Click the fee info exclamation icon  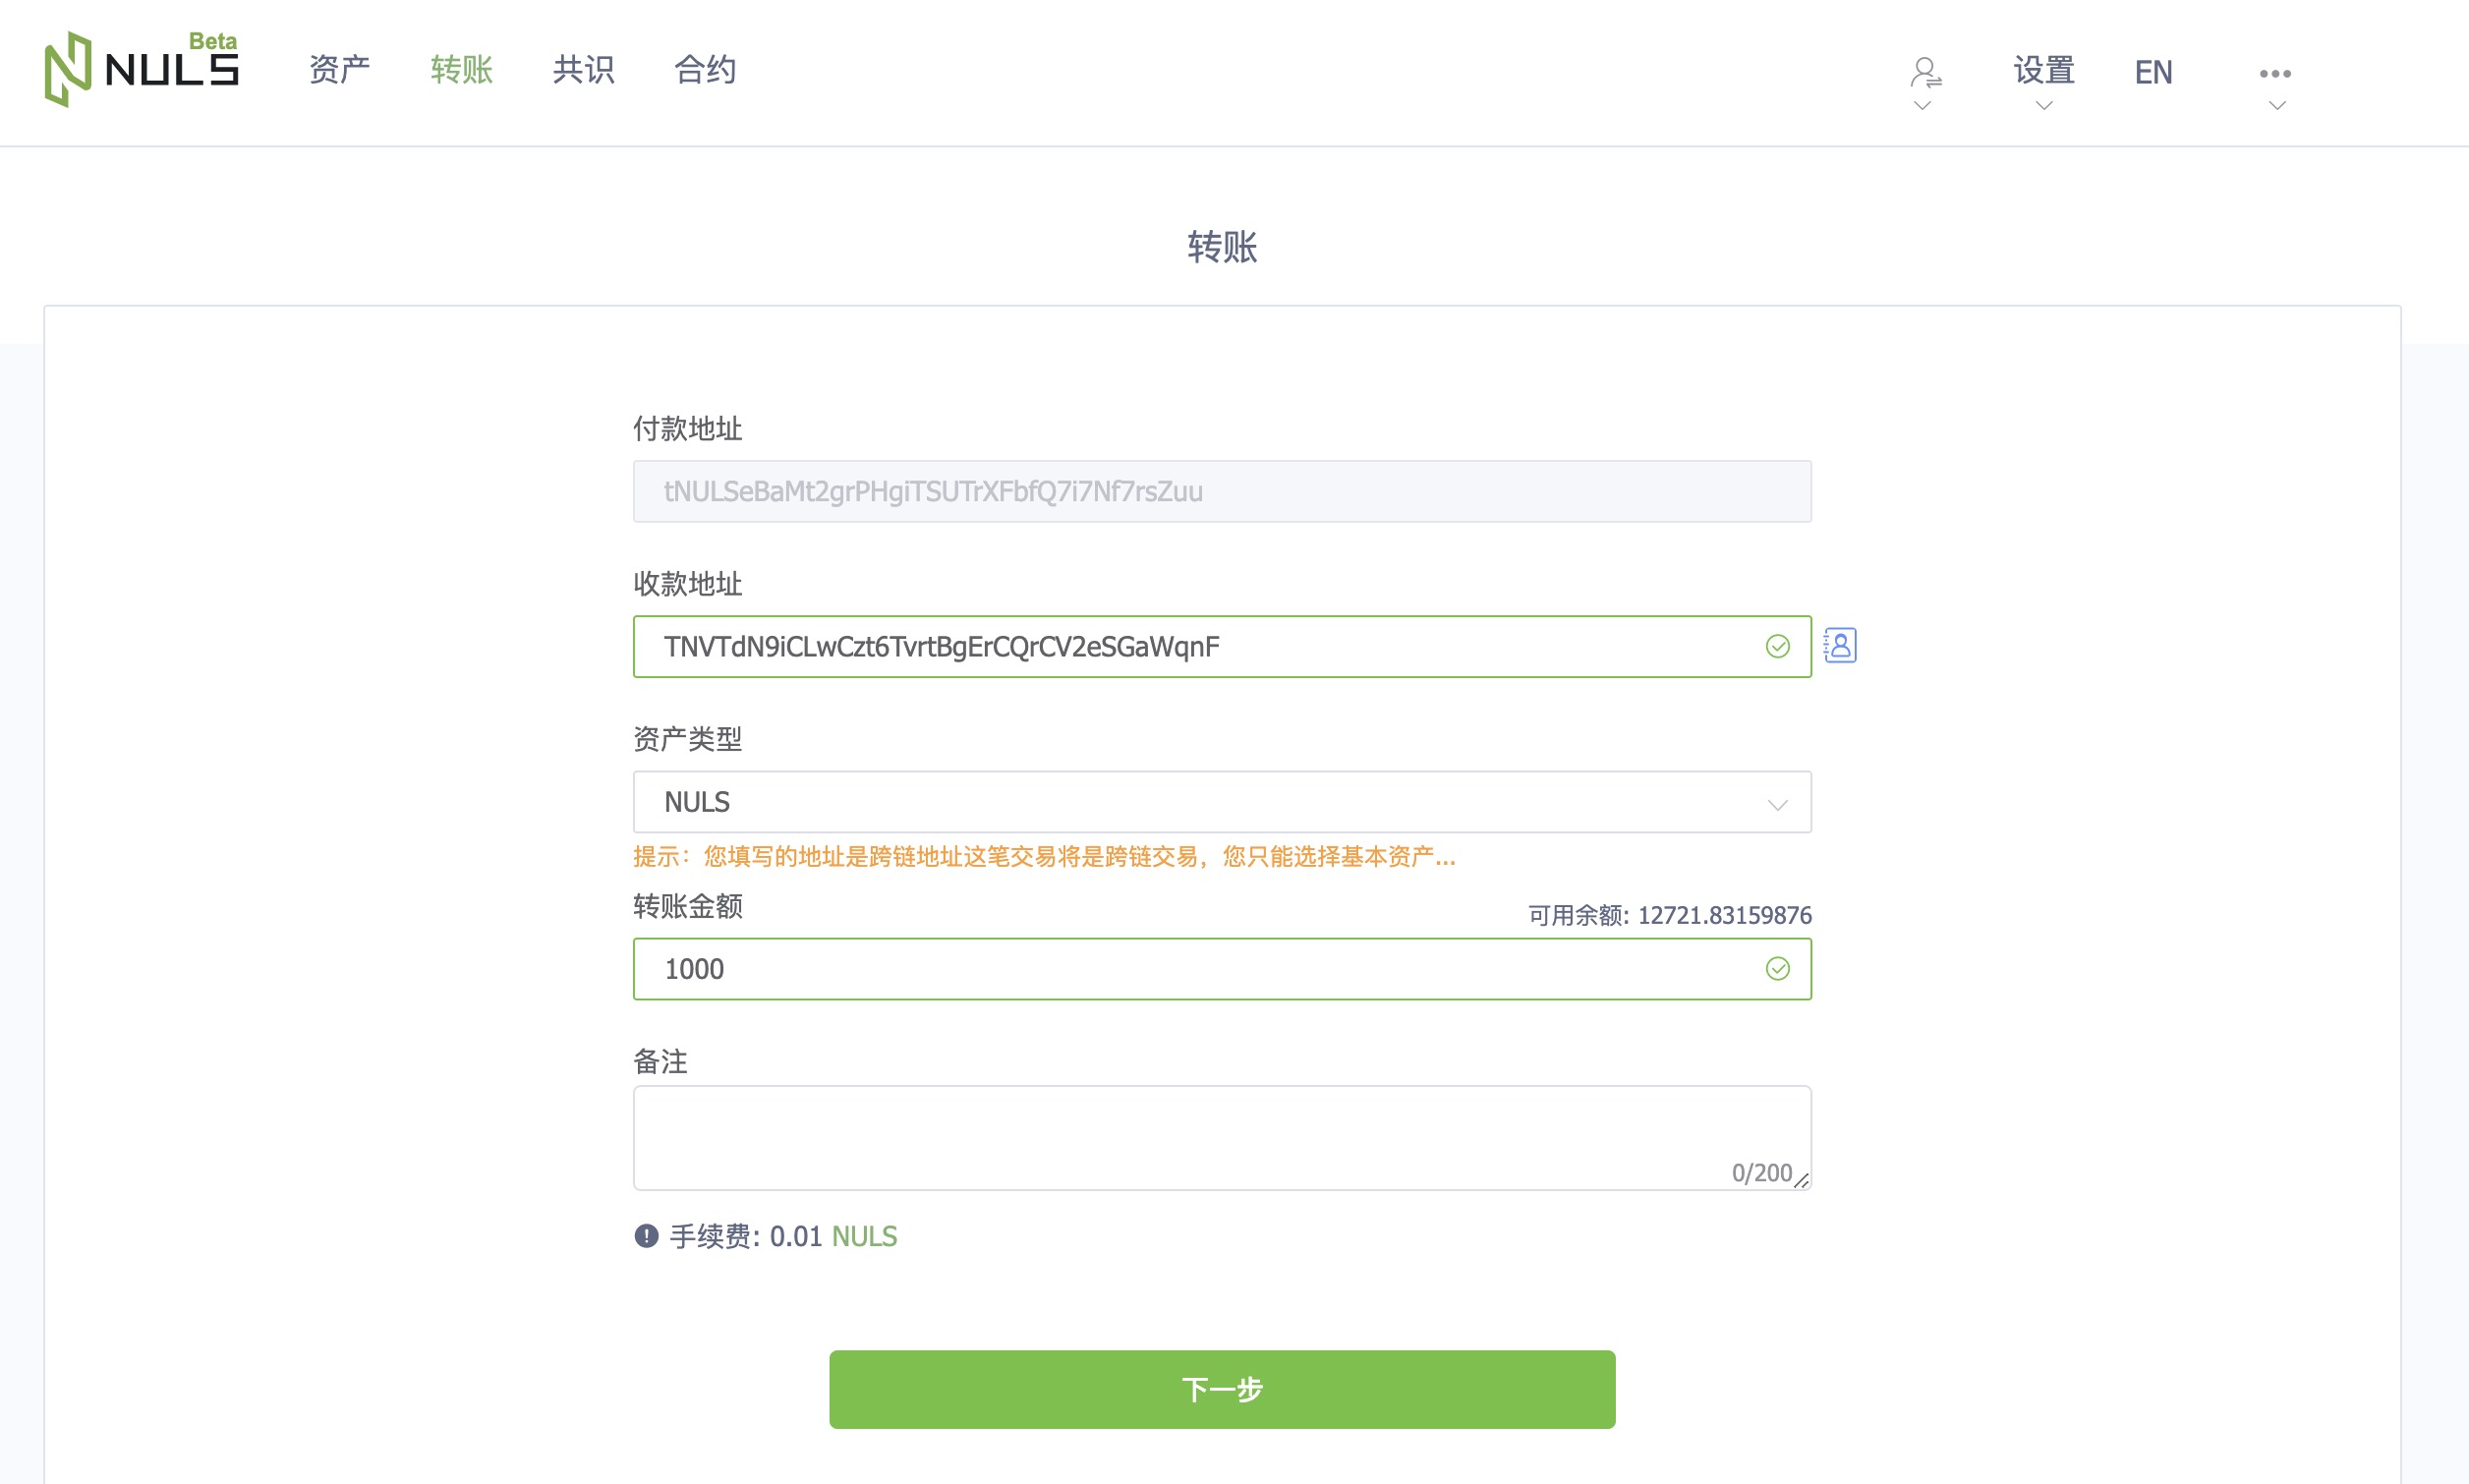[x=646, y=1236]
